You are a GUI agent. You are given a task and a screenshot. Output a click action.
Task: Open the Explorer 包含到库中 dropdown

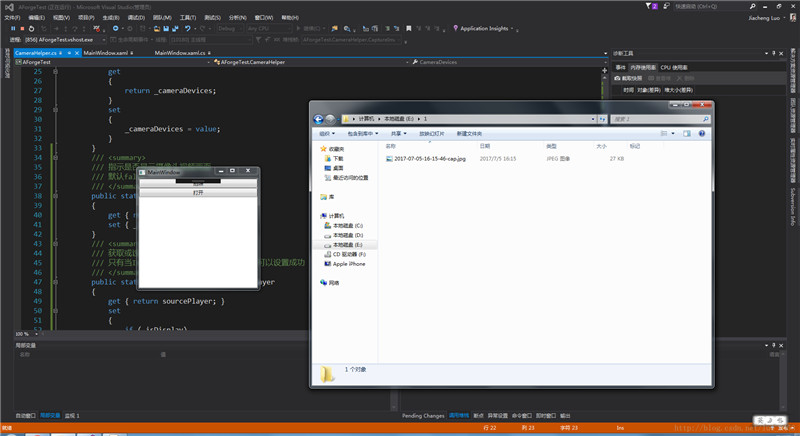[363, 134]
